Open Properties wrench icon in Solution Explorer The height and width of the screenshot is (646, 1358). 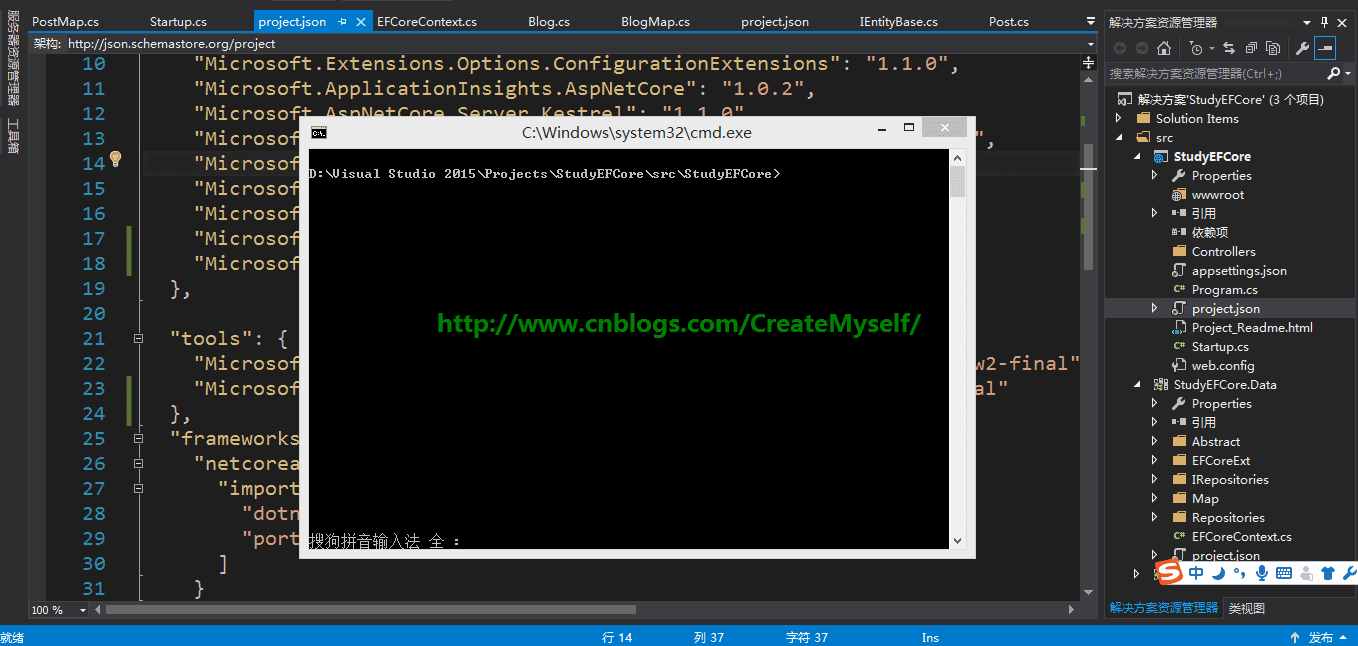[1302, 48]
